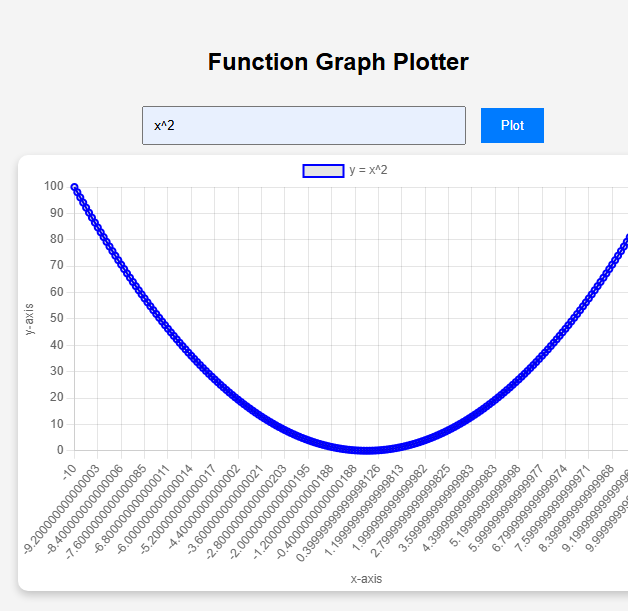This screenshot has width=628, height=611.
Task: Click the '-9.200000000000003' x-axis tick label
Action: point(63,503)
